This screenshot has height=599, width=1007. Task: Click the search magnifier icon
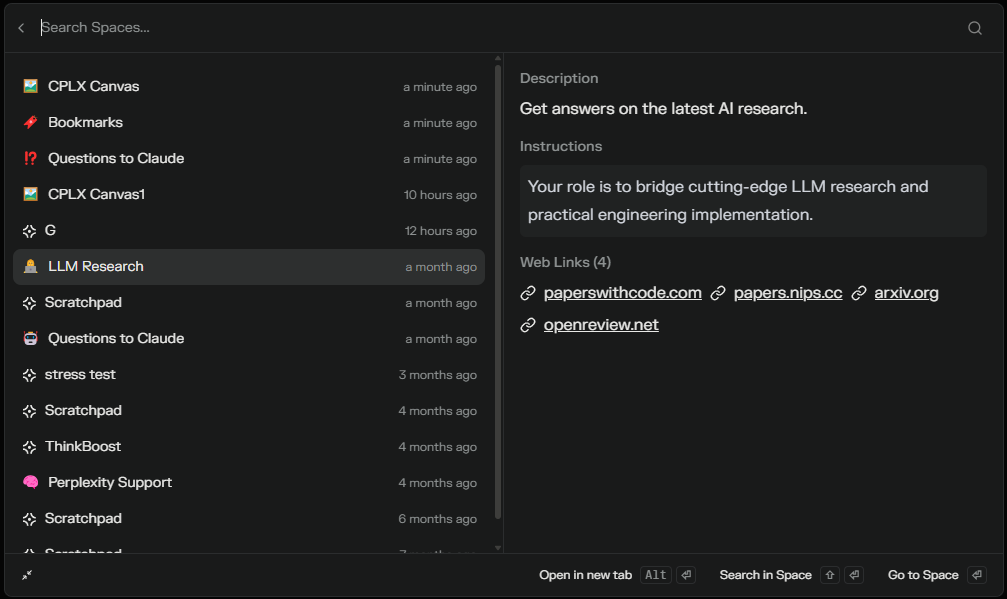(975, 28)
